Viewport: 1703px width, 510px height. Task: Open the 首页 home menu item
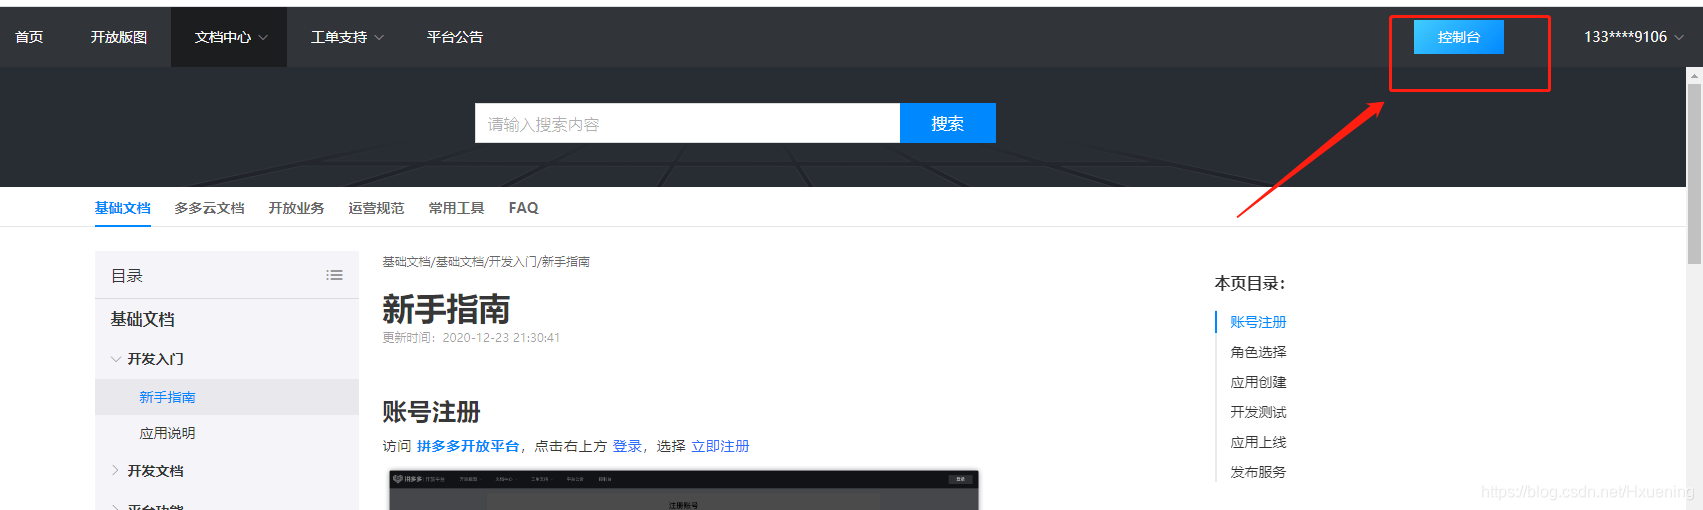(x=29, y=37)
